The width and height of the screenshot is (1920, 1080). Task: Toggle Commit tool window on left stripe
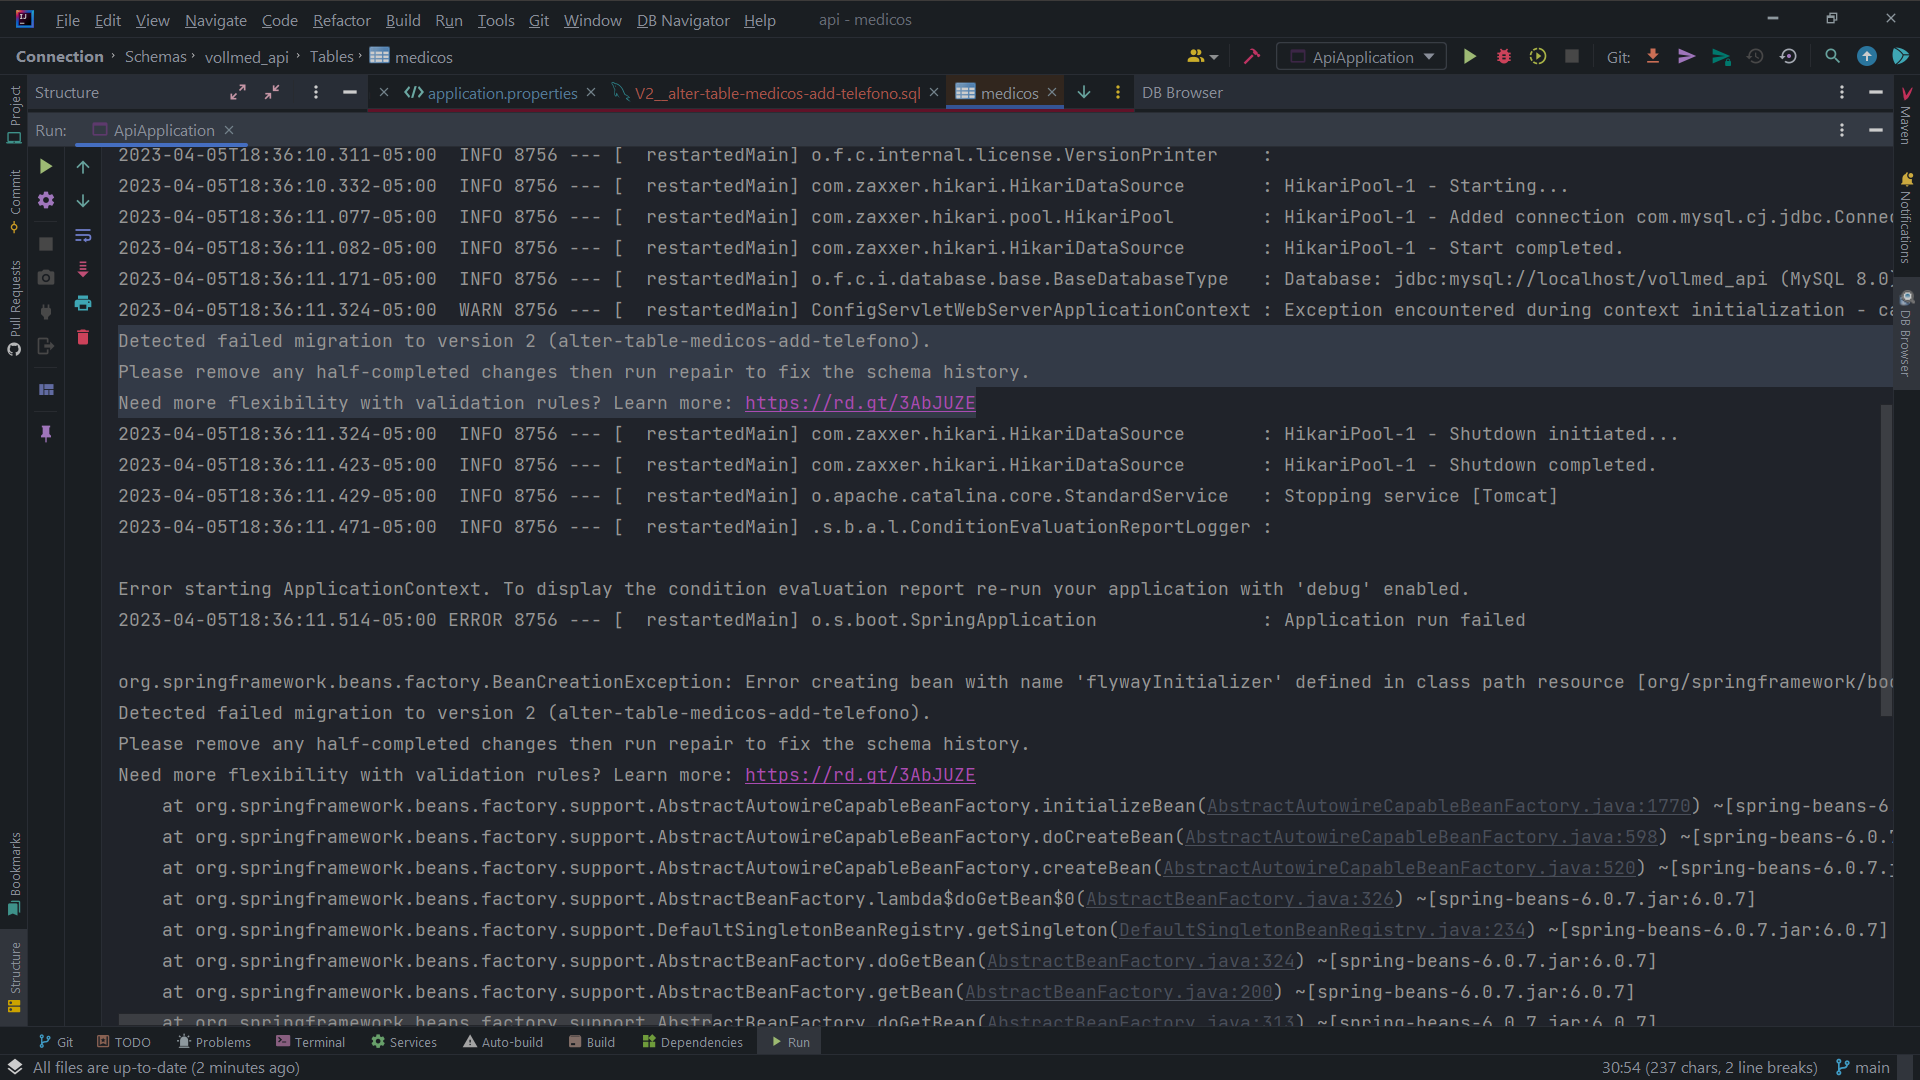[x=14, y=200]
